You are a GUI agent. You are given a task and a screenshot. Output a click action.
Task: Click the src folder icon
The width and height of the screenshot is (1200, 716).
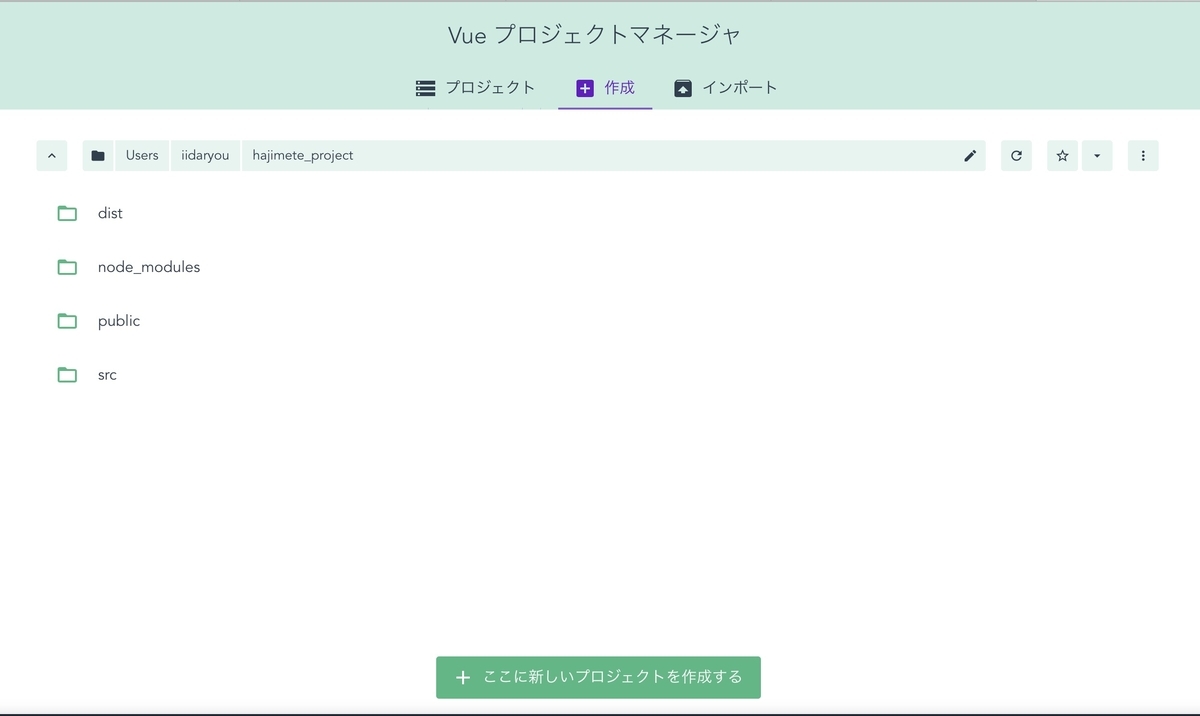[67, 375]
